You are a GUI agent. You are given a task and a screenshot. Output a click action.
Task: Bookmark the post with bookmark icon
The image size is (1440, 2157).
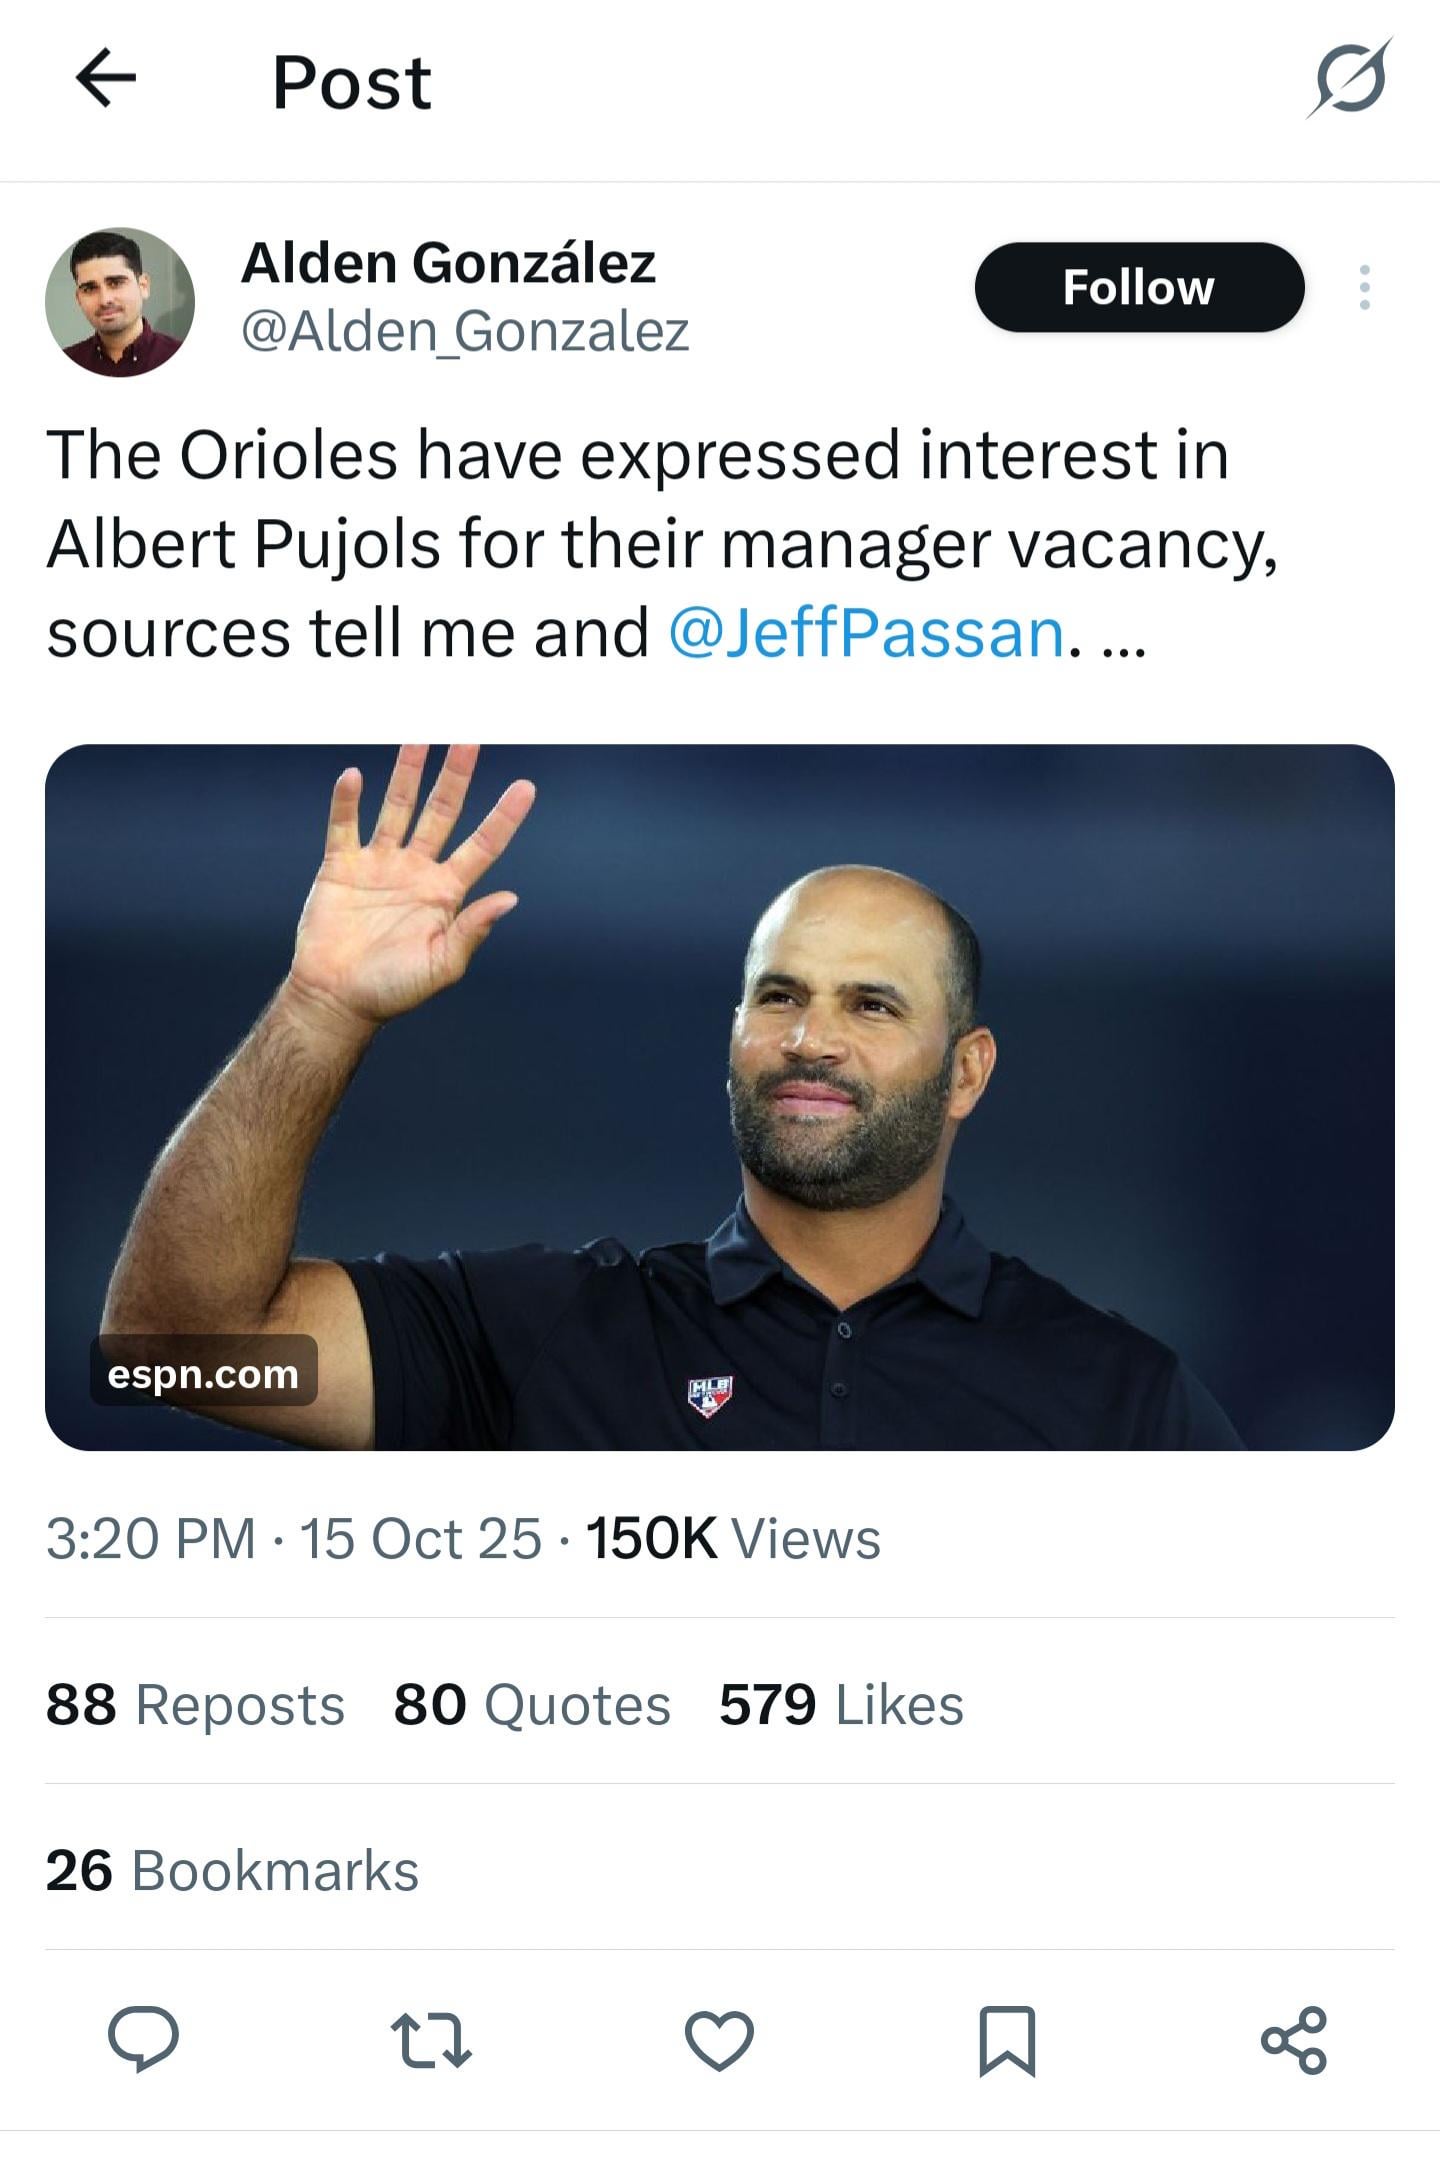(1006, 2039)
